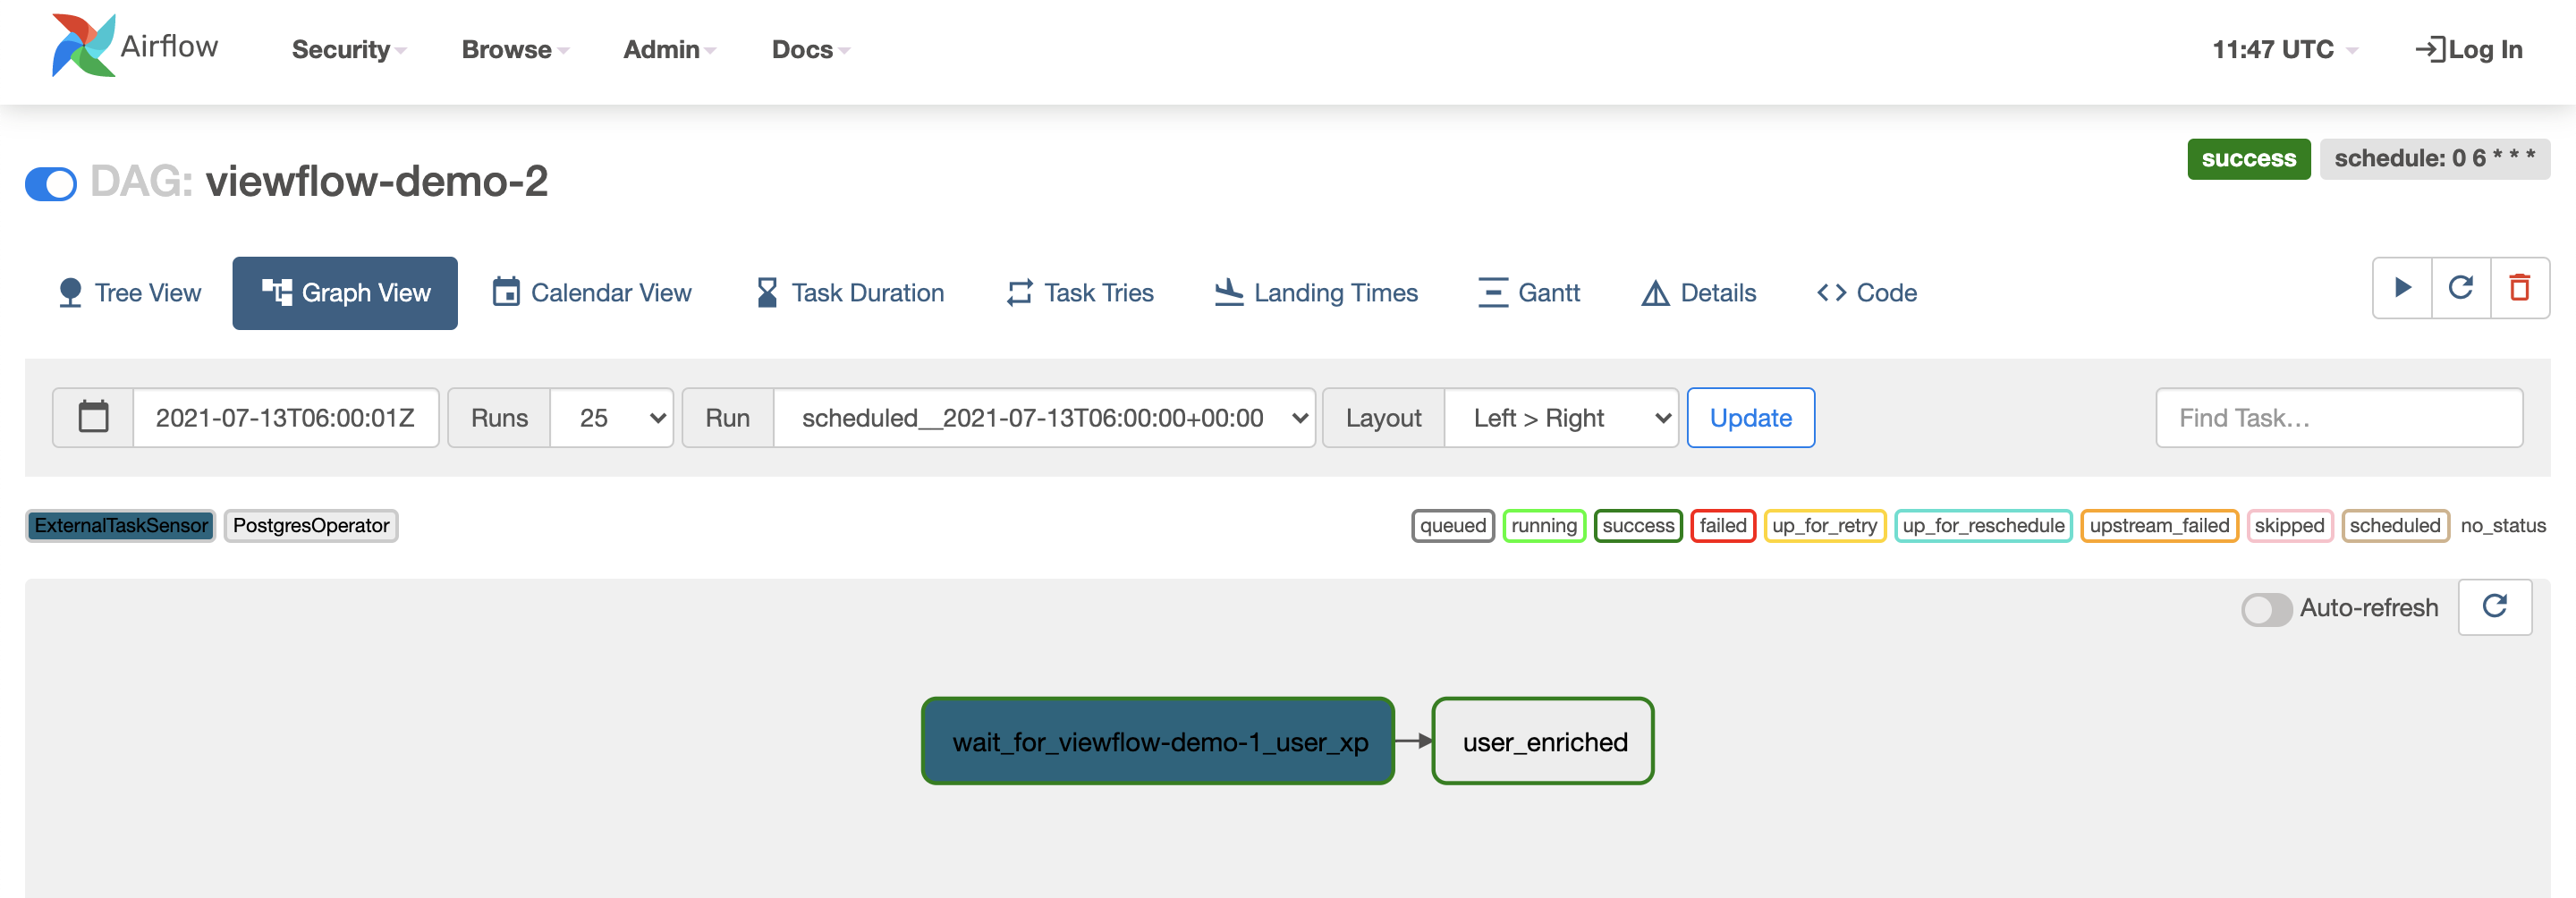Trigger DAG with the play icon
The height and width of the screenshot is (898, 2576).
pos(2402,288)
